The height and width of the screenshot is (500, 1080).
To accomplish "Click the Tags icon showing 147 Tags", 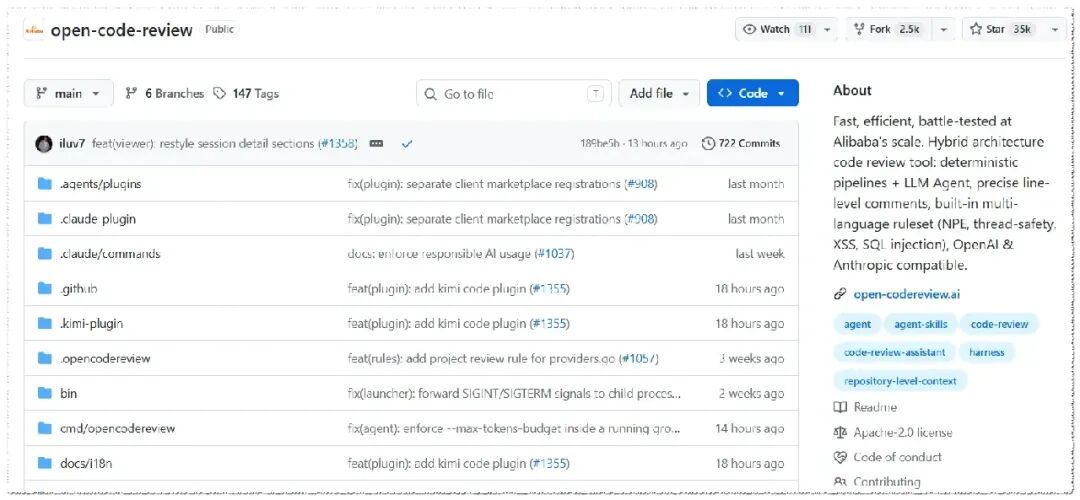I will 220,94.
